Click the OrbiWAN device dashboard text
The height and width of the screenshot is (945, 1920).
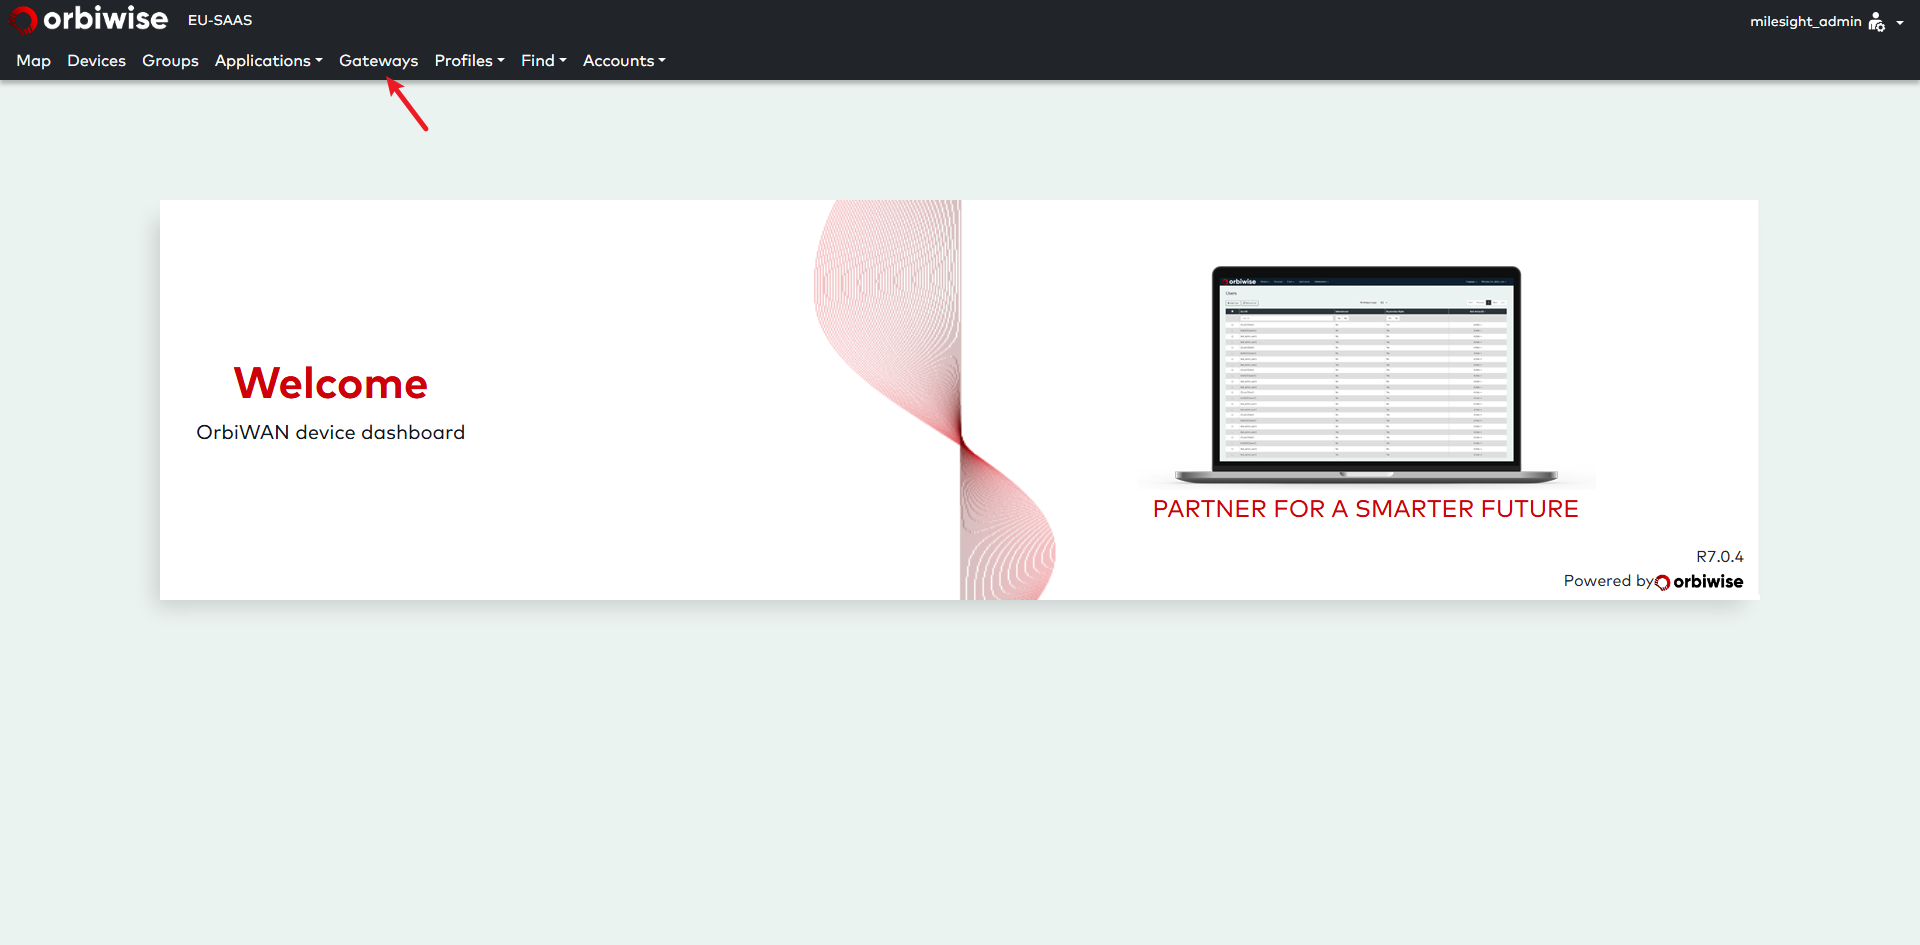[x=330, y=432]
